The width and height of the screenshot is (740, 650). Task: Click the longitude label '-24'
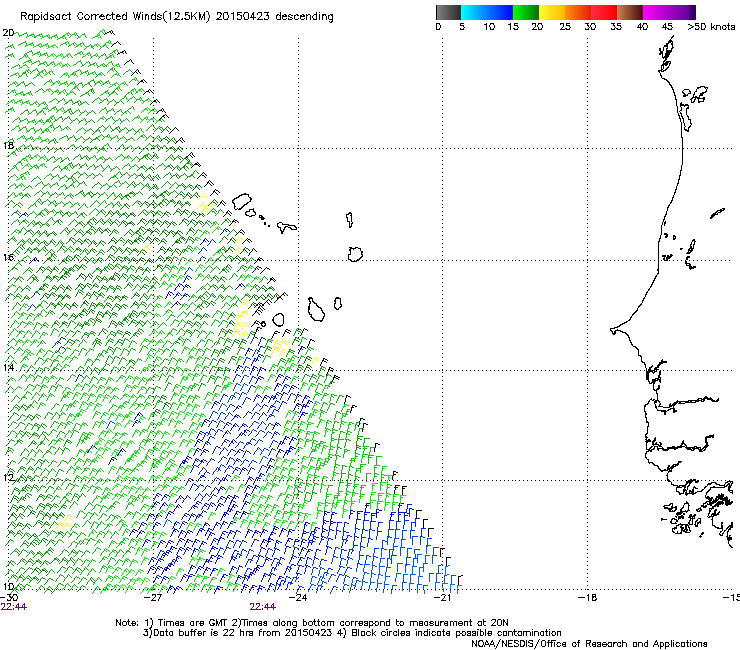click(298, 598)
